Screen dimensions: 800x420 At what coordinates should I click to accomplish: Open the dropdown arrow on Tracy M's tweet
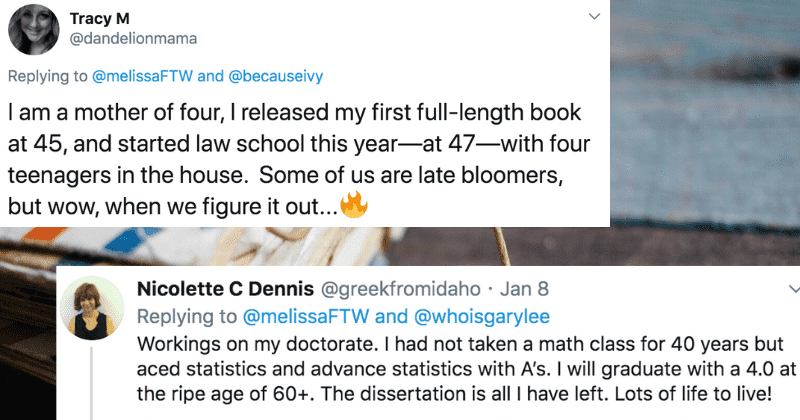point(593,17)
